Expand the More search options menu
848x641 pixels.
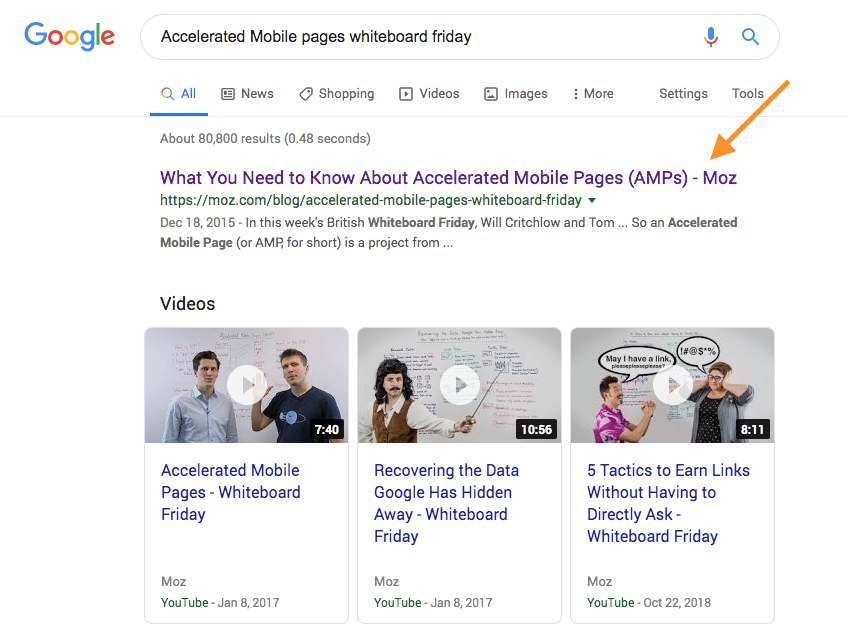tap(593, 94)
